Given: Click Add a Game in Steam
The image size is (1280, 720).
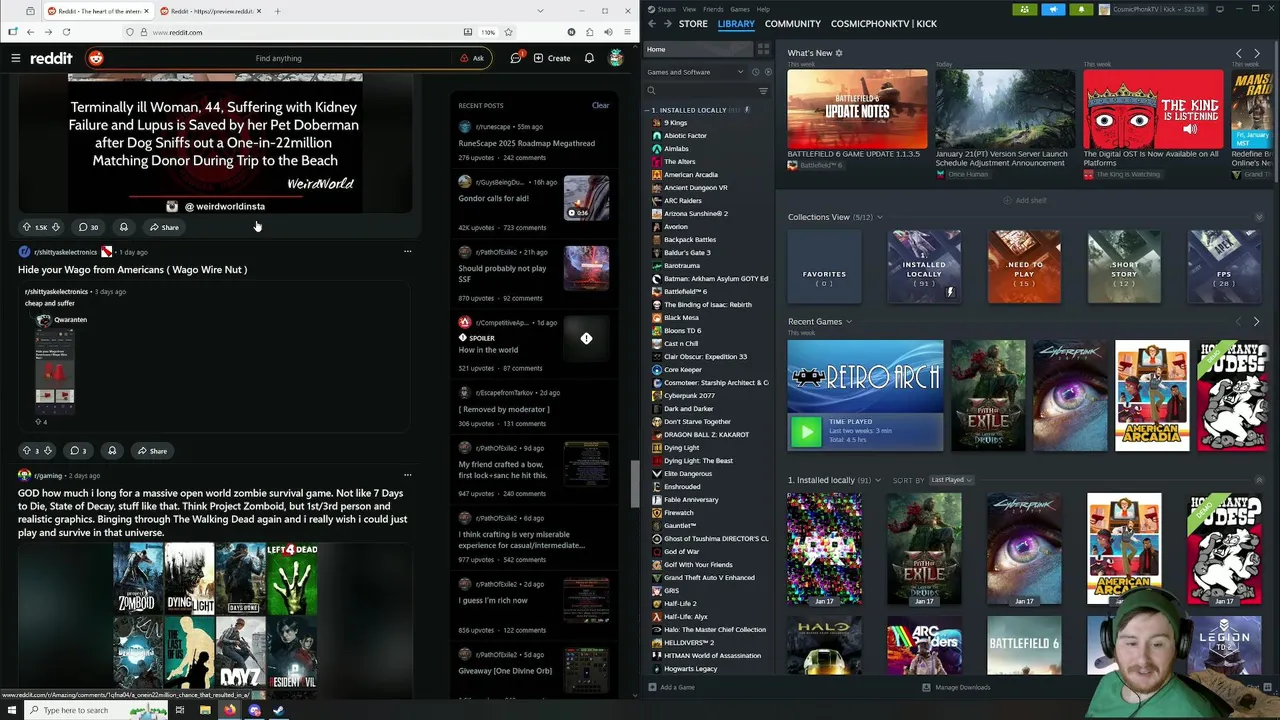Looking at the screenshot, I should point(671,687).
